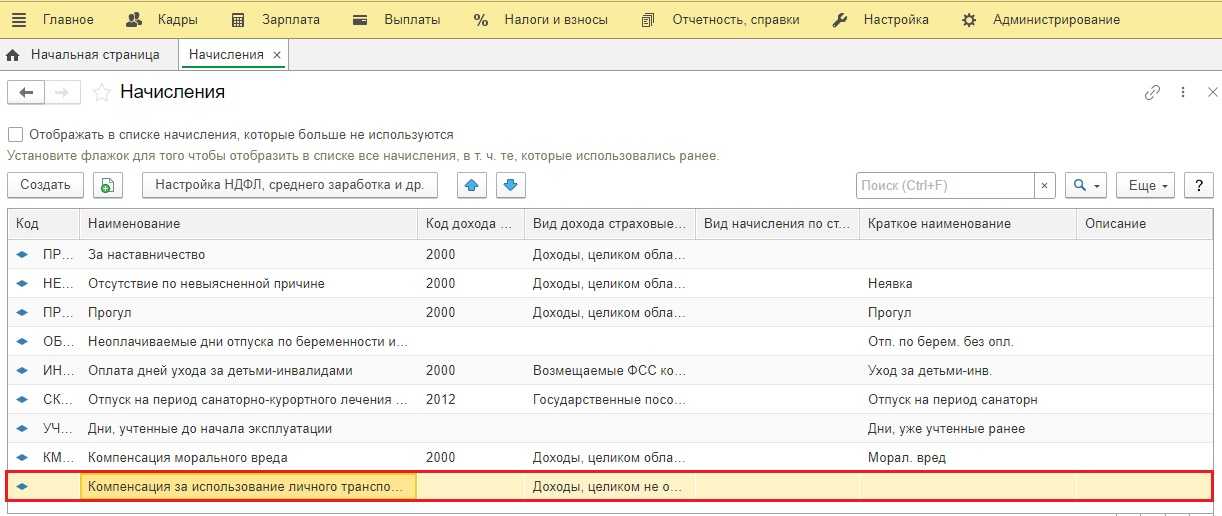Clear the search field with X
Viewport: 1222px width, 516px height.
coord(1044,185)
